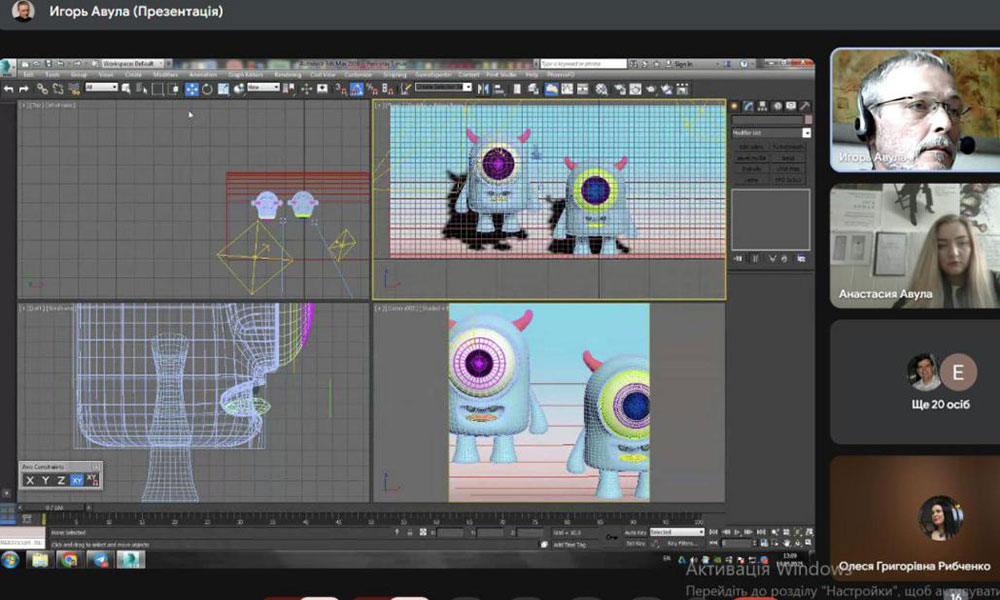Click the Mirror tool icon
The height and width of the screenshot is (600, 1000).
483,89
